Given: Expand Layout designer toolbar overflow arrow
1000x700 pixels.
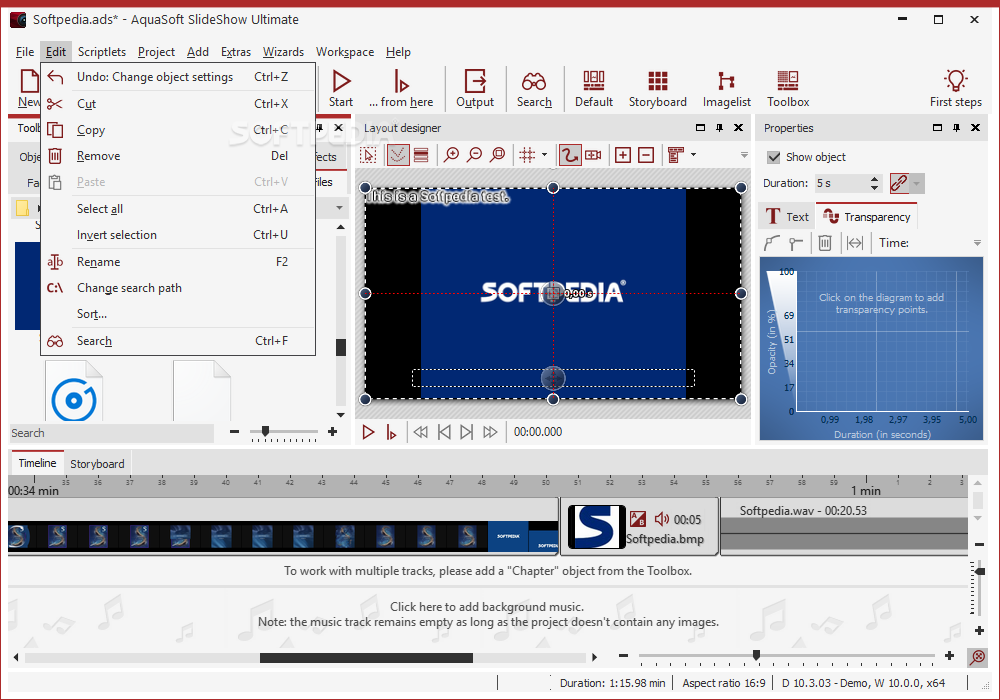Looking at the screenshot, I should click(744, 155).
